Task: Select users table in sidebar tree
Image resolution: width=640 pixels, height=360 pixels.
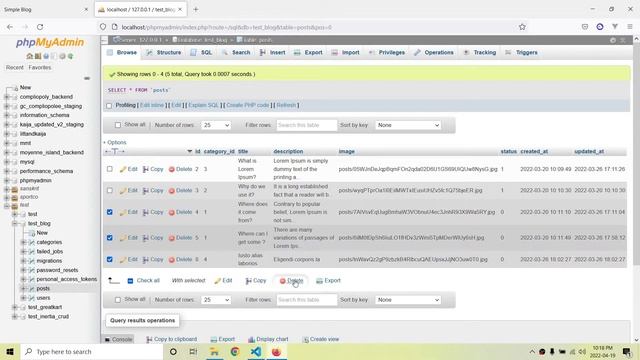Action: pyautogui.click(x=43, y=298)
